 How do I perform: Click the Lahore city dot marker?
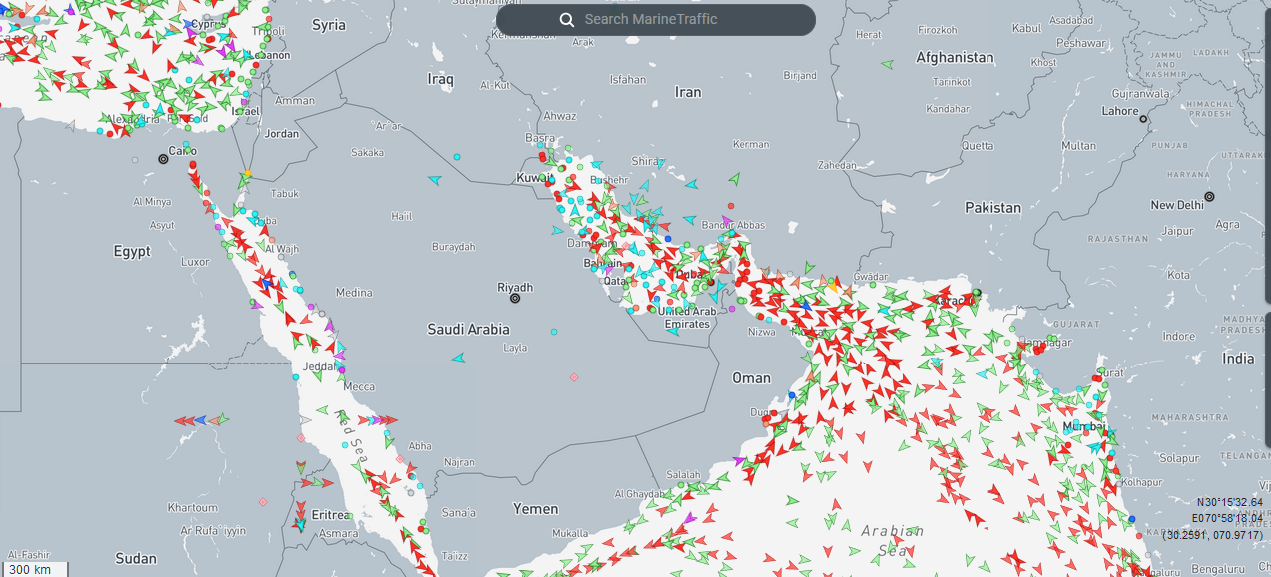[1143, 119]
